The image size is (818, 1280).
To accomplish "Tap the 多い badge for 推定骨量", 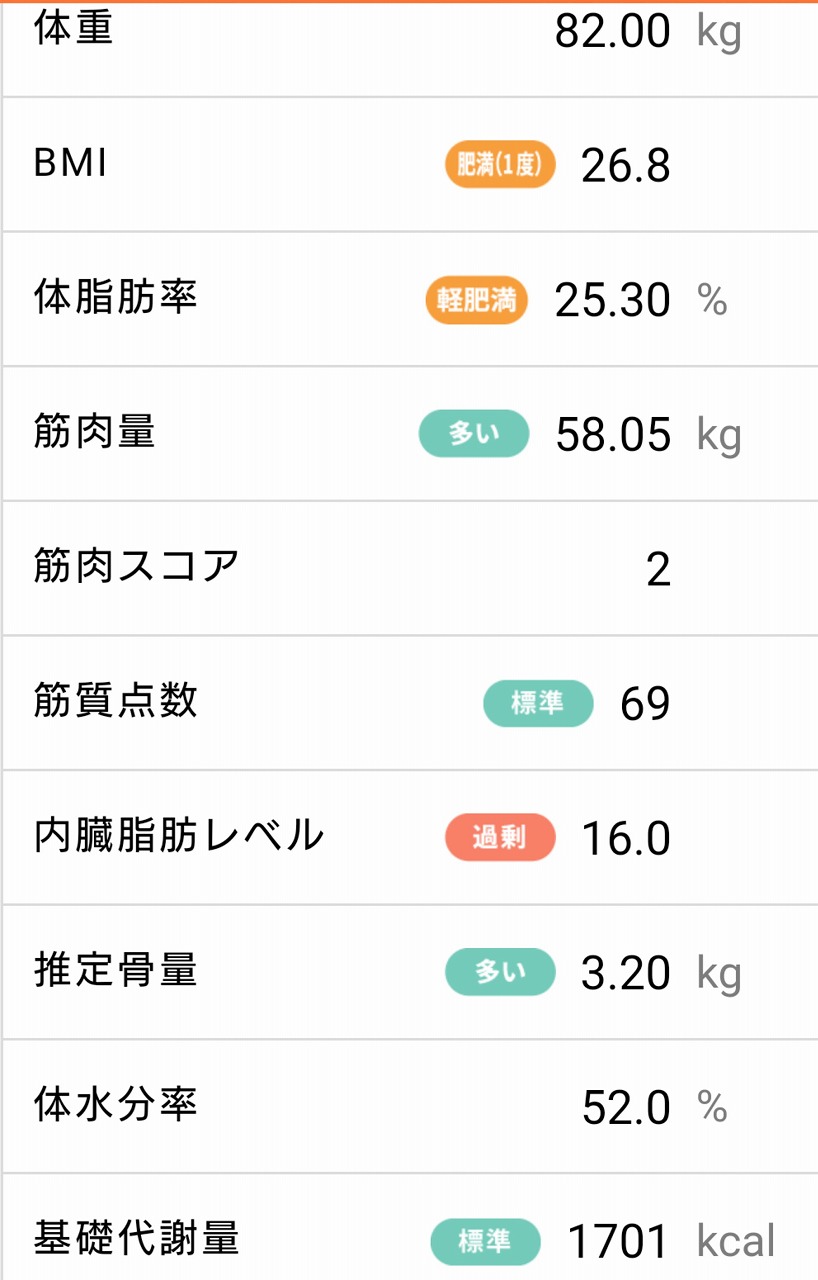I will coord(500,972).
